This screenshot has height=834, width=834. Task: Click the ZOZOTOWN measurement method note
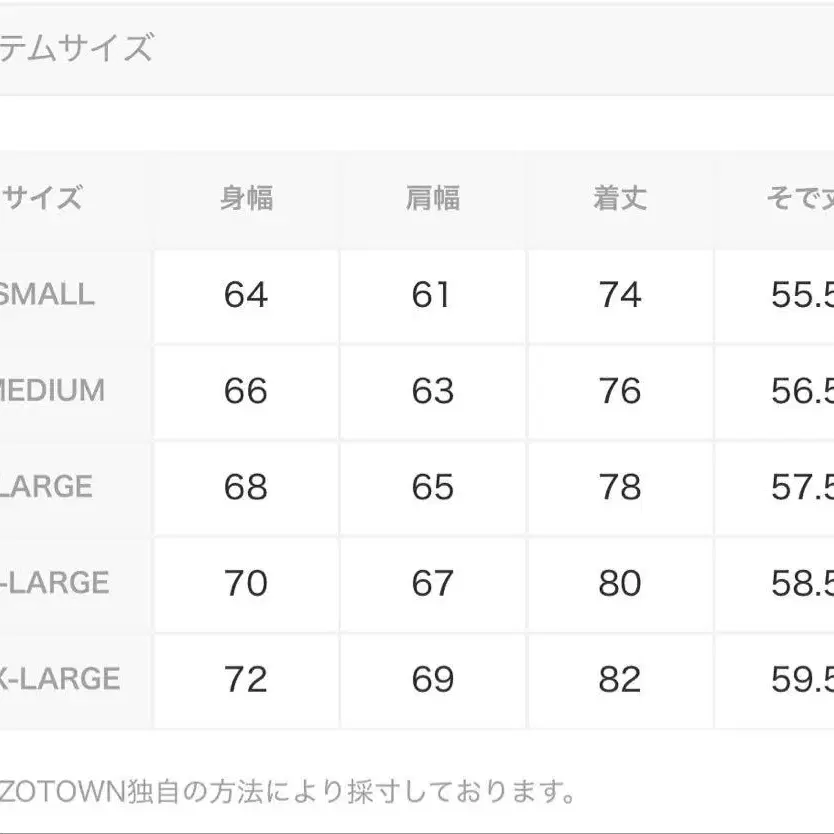288,793
